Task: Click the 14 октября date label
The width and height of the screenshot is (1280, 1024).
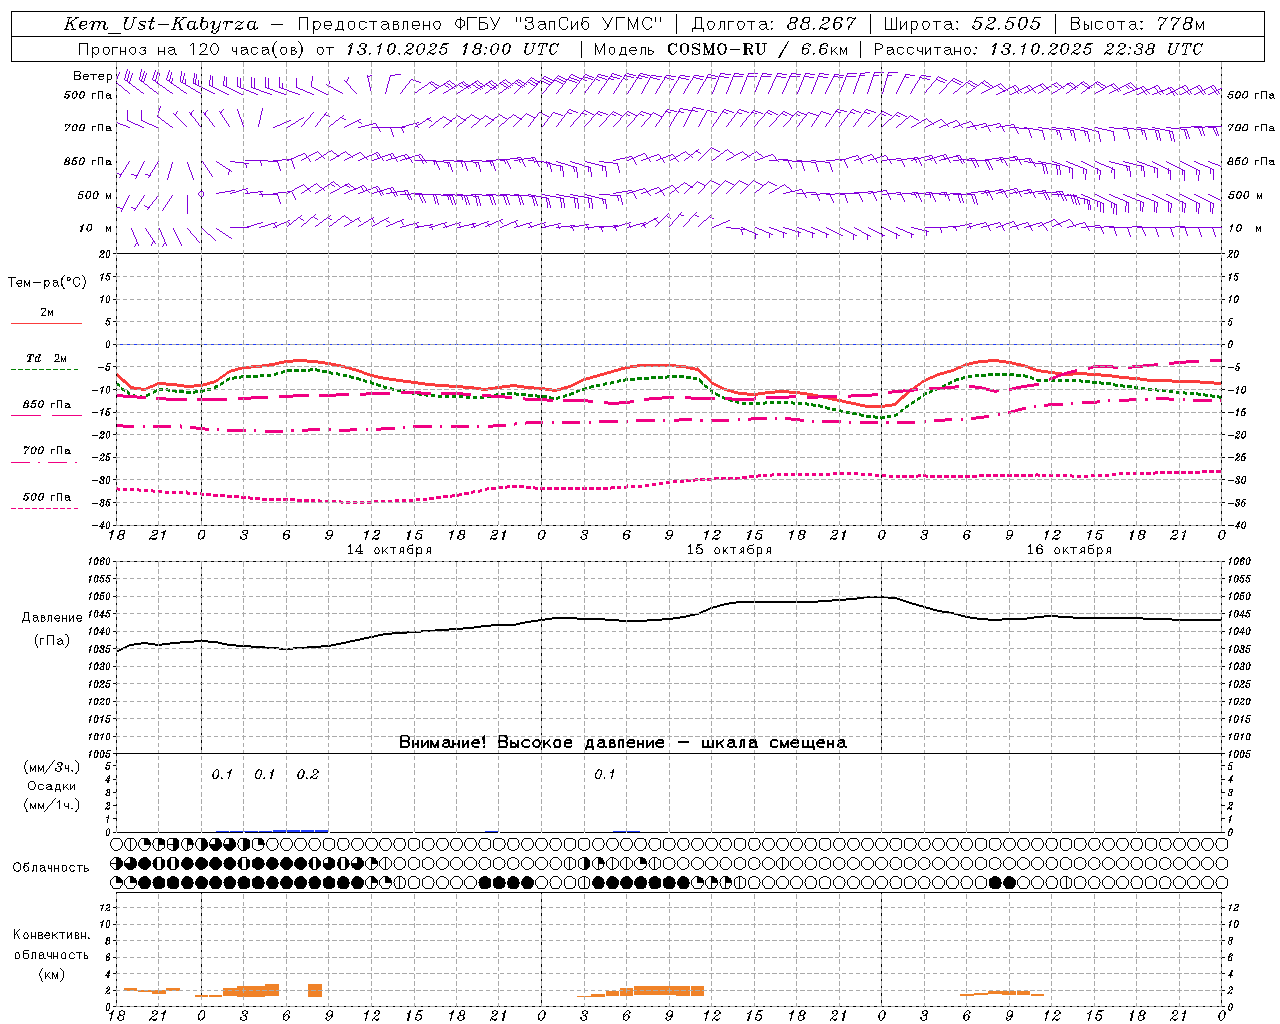Action: tap(389, 550)
